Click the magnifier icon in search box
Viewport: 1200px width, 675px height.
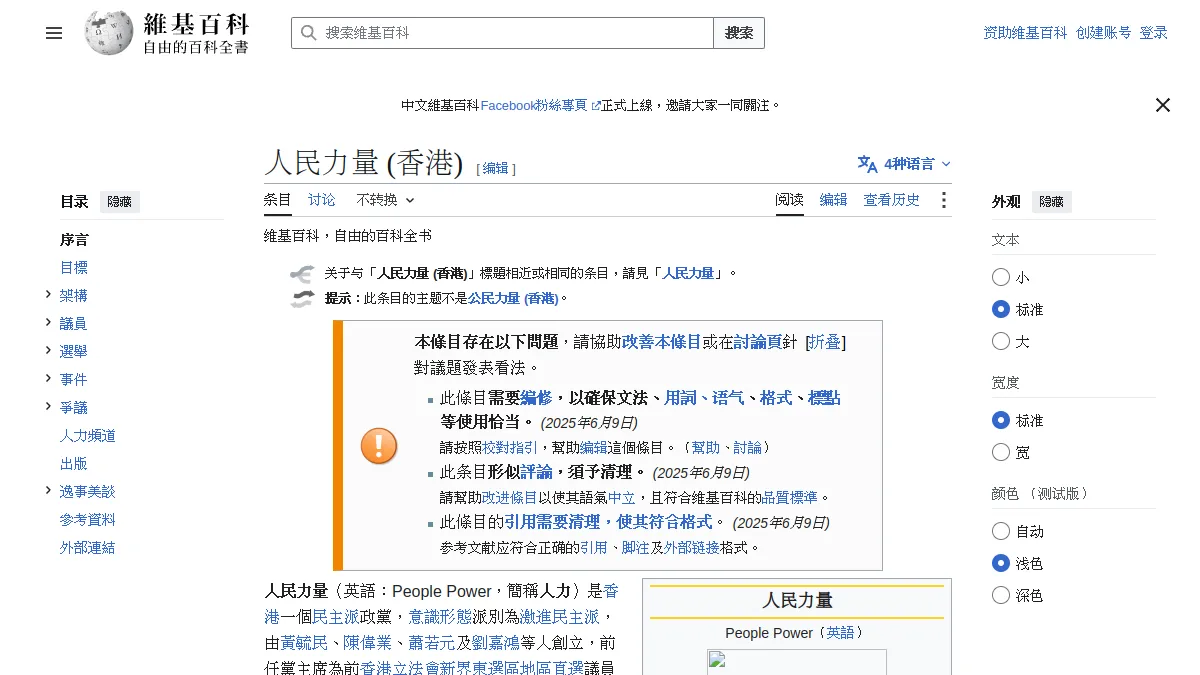[x=308, y=33]
